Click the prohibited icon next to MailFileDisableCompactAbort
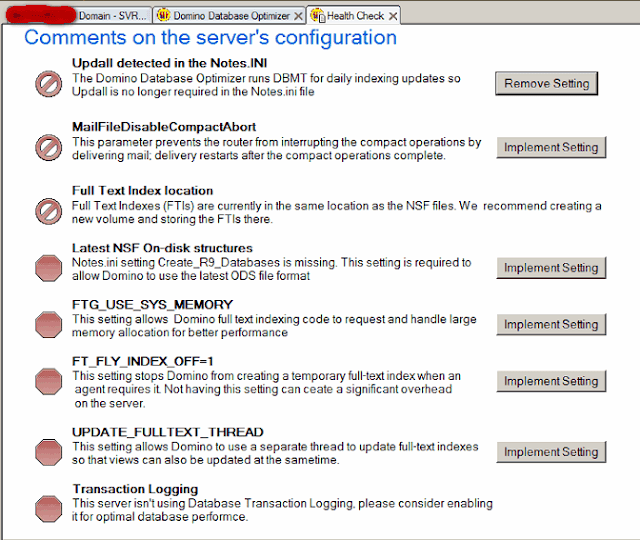This screenshot has height=540, width=640. [49, 147]
